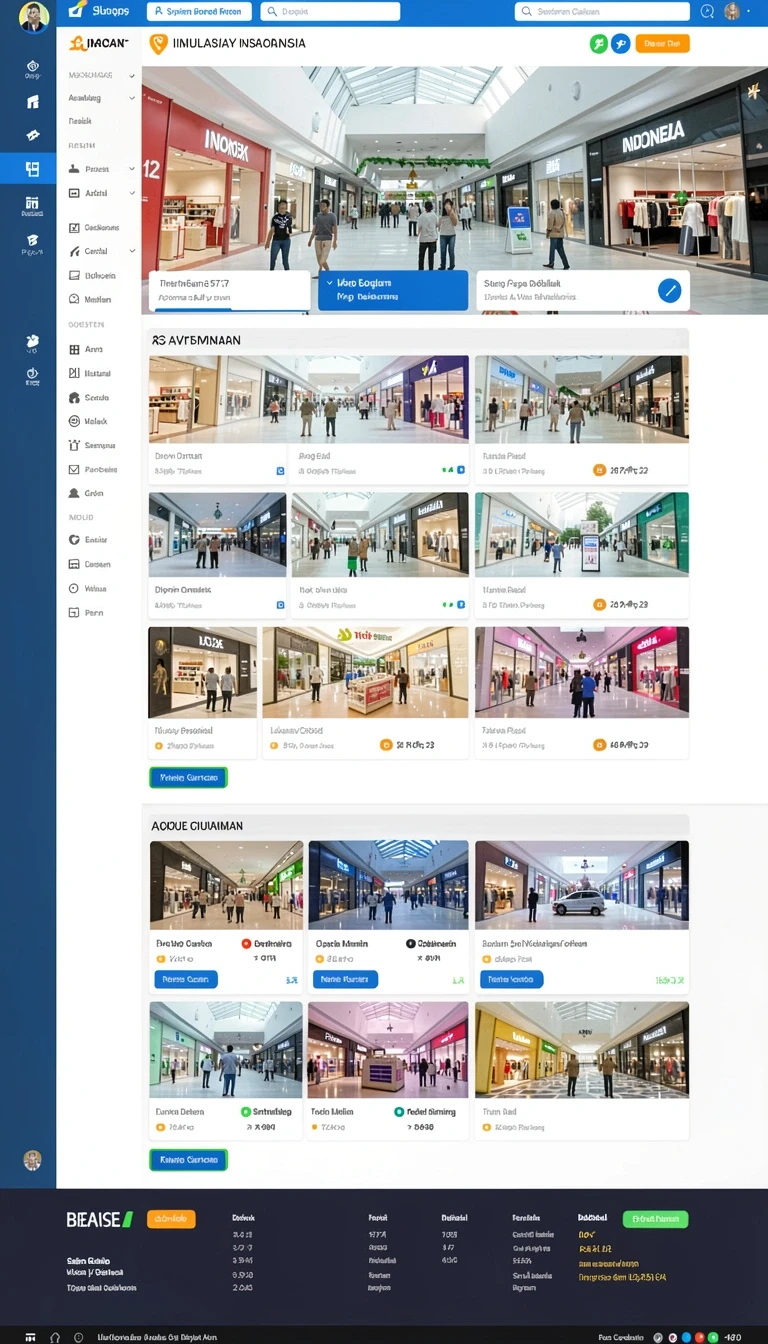Expand the second sidebar item chevron
This screenshot has height=1344, width=768.
click(132, 98)
